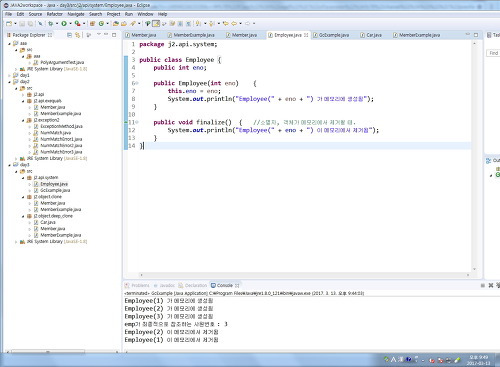
Task: Open dropdown arrow next to New Java Class
Action: tap(107, 24)
